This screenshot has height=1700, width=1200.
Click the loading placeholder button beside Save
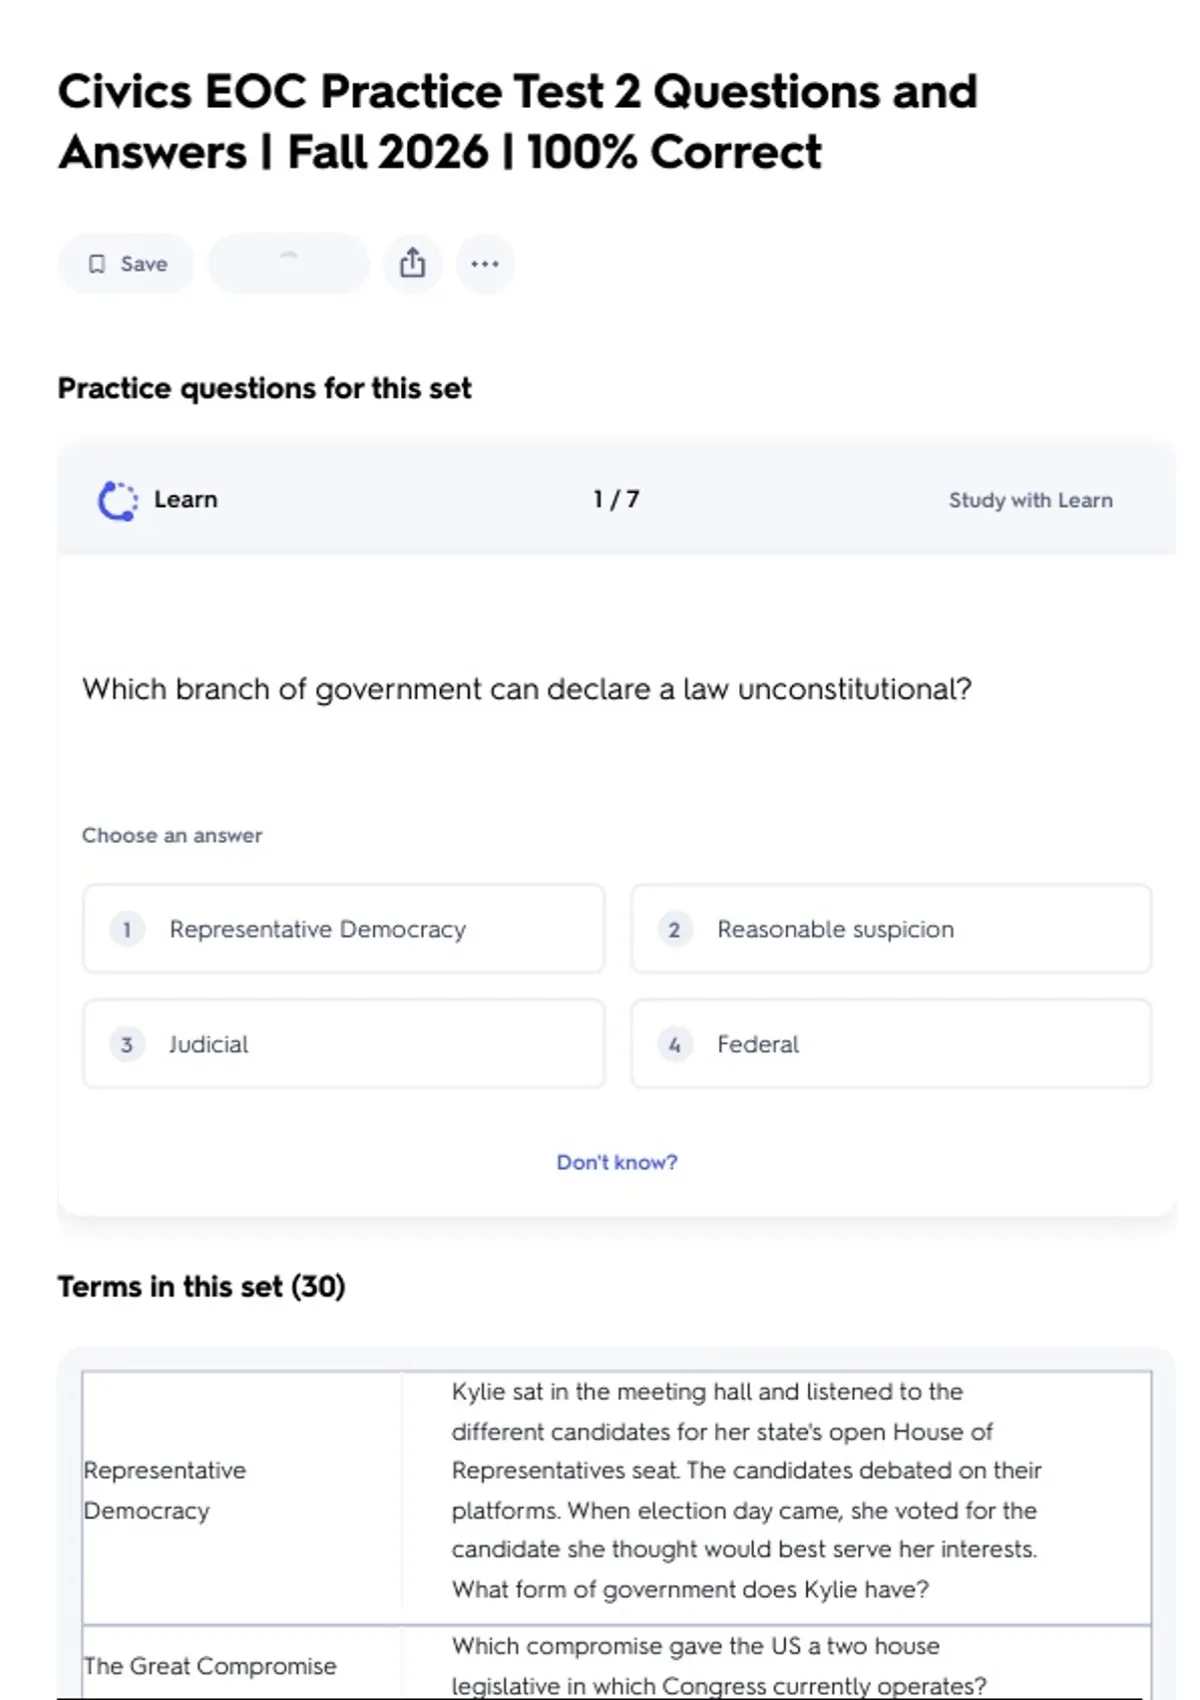click(288, 264)
